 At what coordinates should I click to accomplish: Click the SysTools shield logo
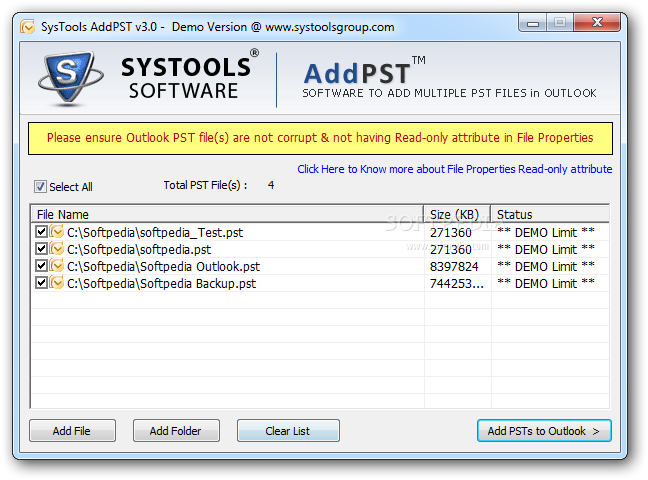pos(70,79)
